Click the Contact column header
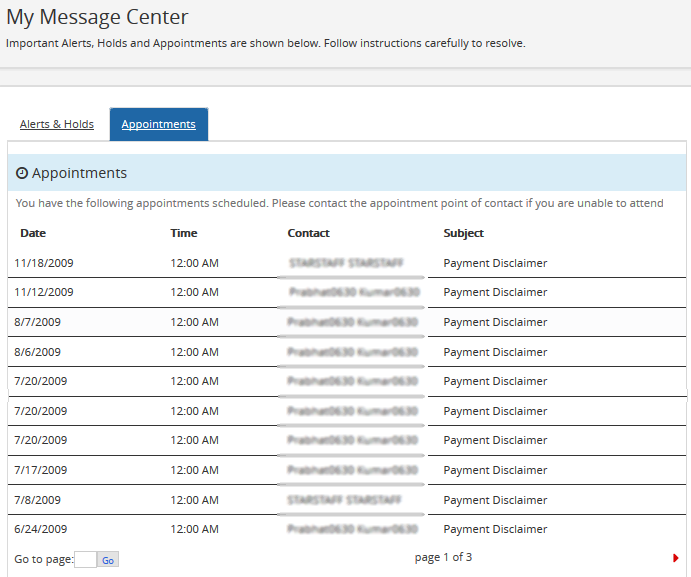The height and width of the screenshot is (577, 691). [308, 233]
